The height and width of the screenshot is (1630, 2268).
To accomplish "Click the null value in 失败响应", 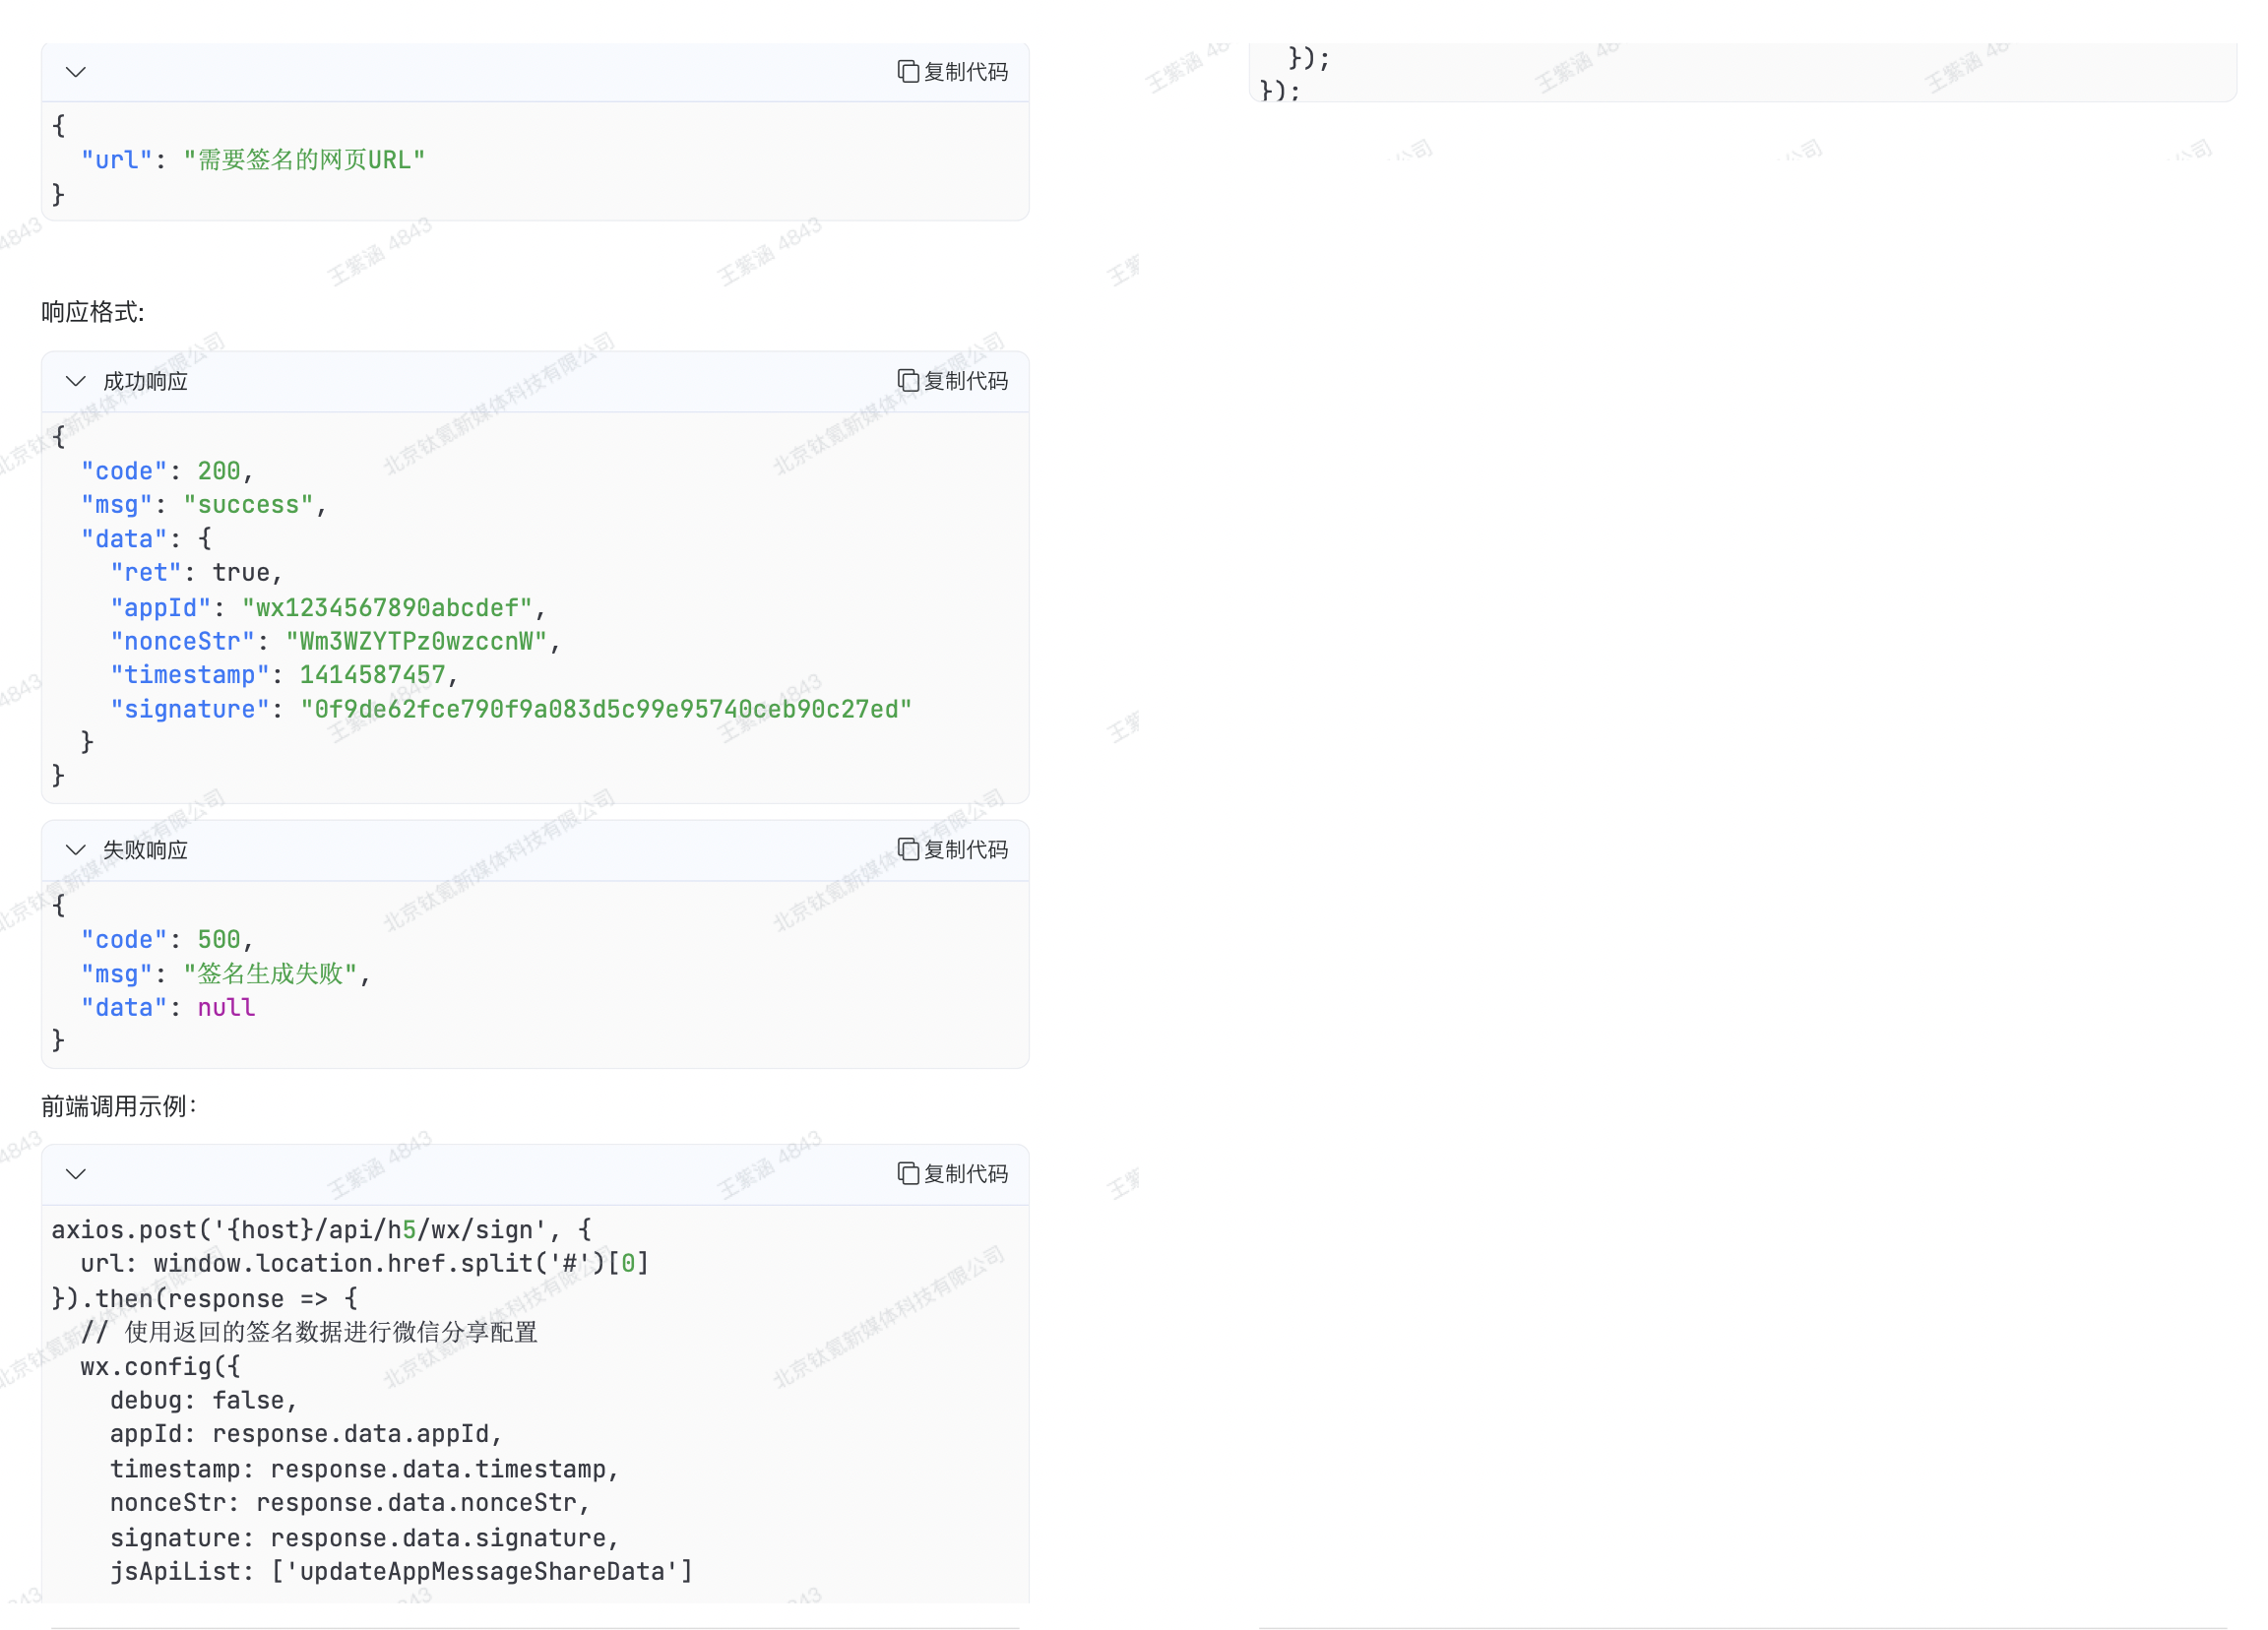I will (x=226, y=1008).
